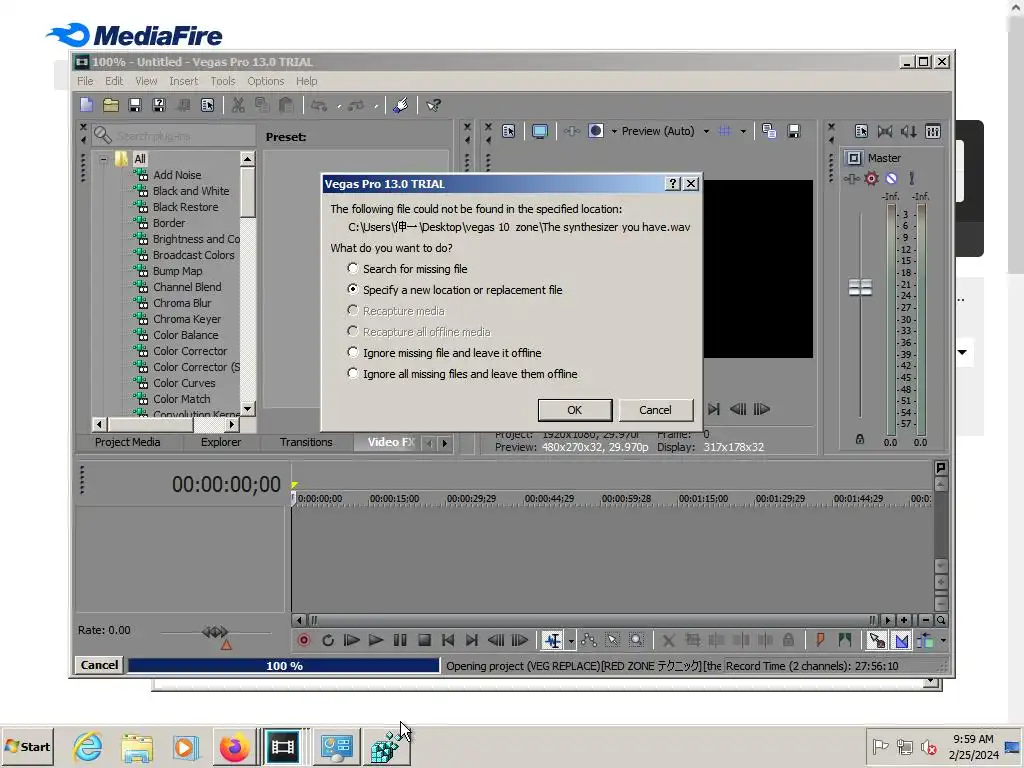Screen dimensions: 1024x768
Task: Click the Cut scissors toolbar icon
Action: pyautogui.click(x=238, y=105)
